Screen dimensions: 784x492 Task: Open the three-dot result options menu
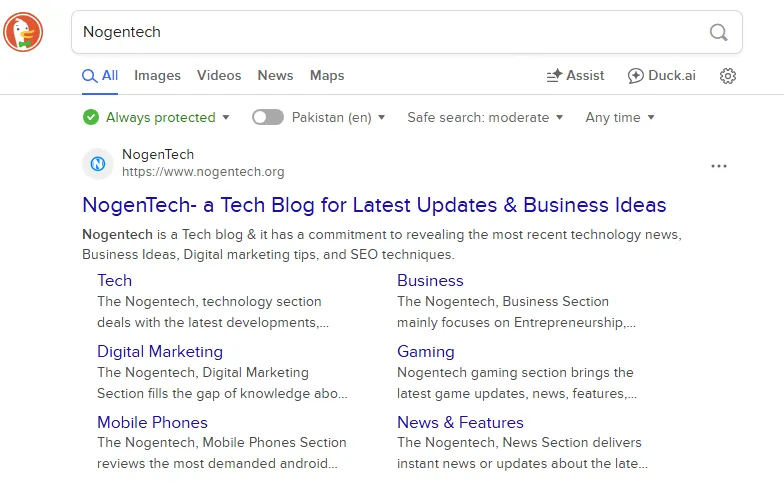[x=718, y=166]
